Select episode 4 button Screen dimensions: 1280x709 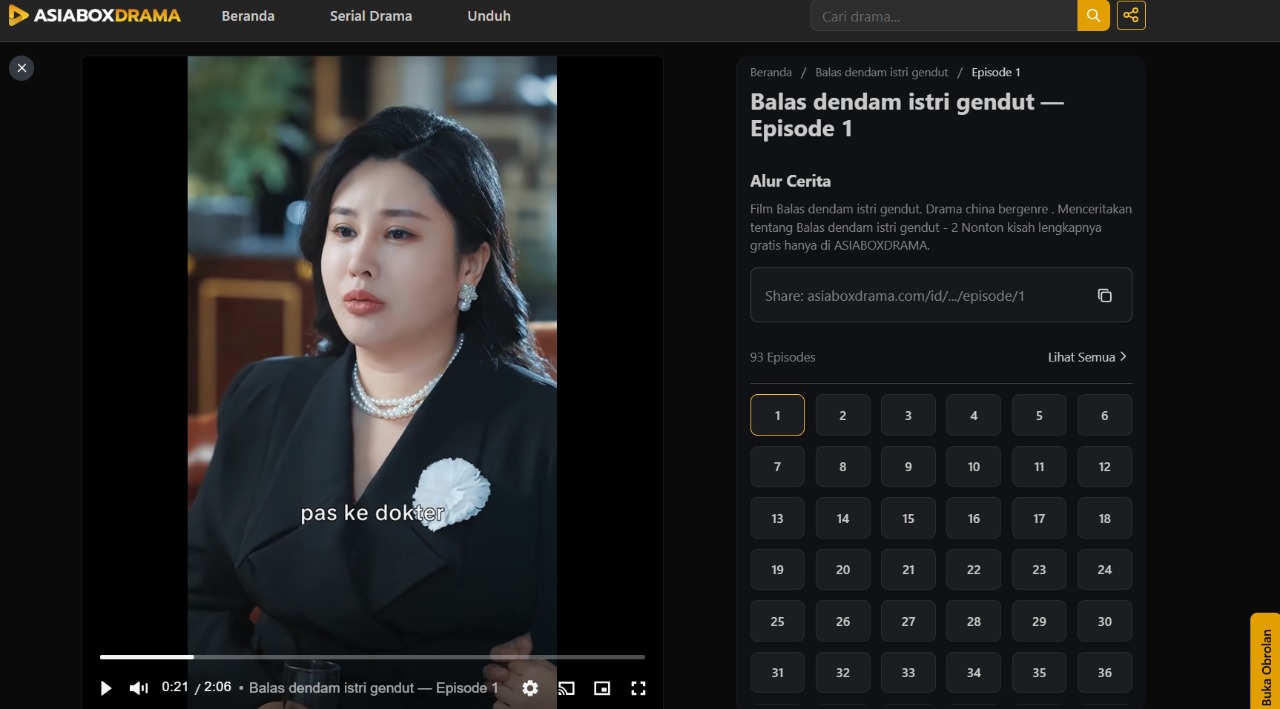tap(974, 415)
